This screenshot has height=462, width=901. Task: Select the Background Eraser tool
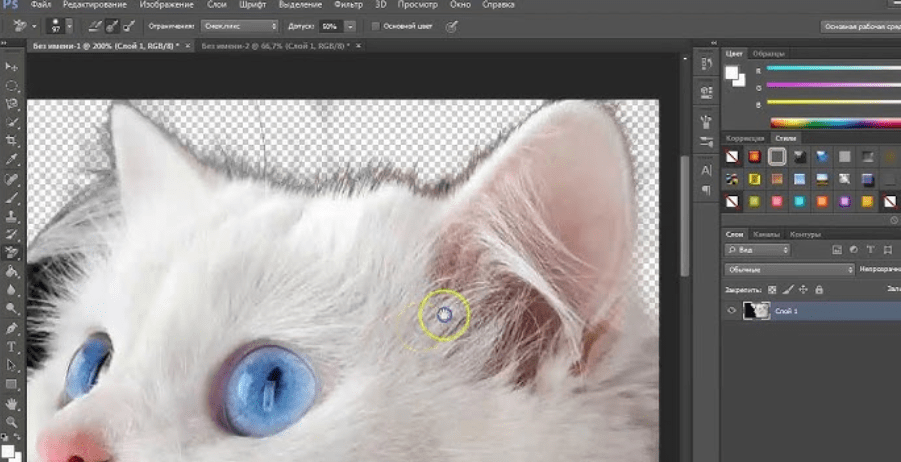(11, 253)
